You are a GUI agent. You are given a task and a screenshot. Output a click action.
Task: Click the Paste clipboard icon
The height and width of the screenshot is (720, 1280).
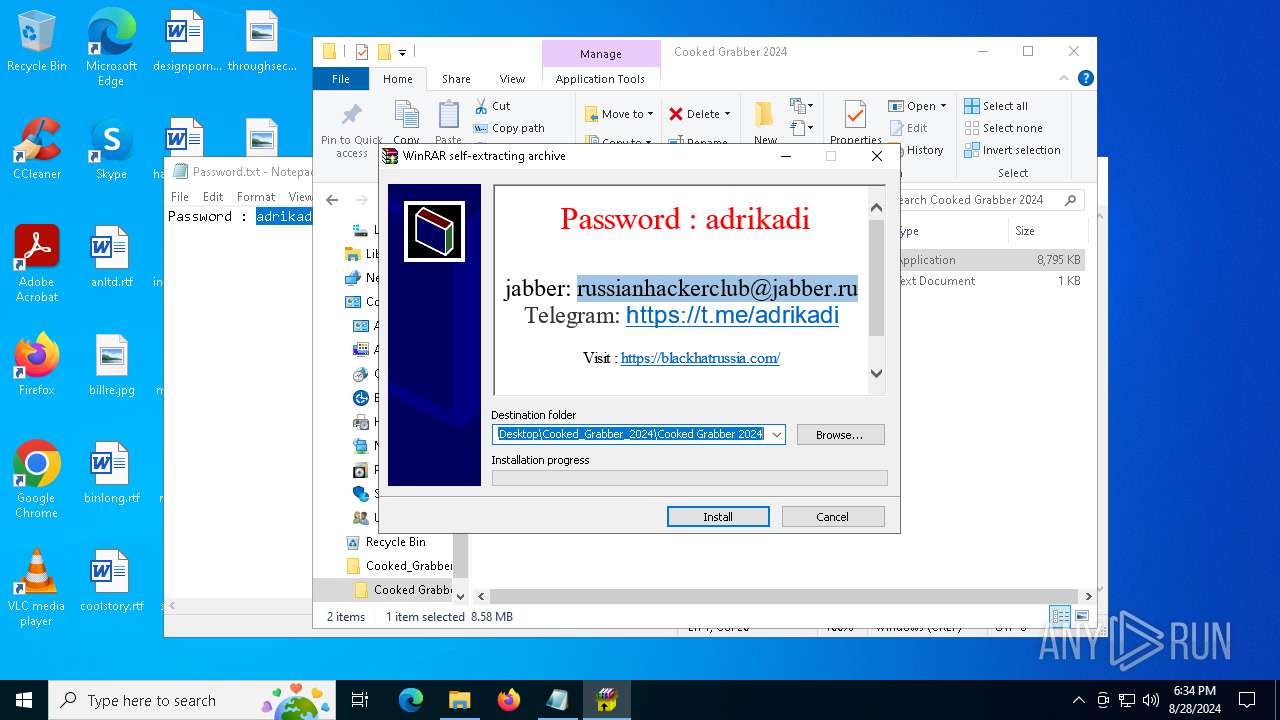click(x=449, y=115)
